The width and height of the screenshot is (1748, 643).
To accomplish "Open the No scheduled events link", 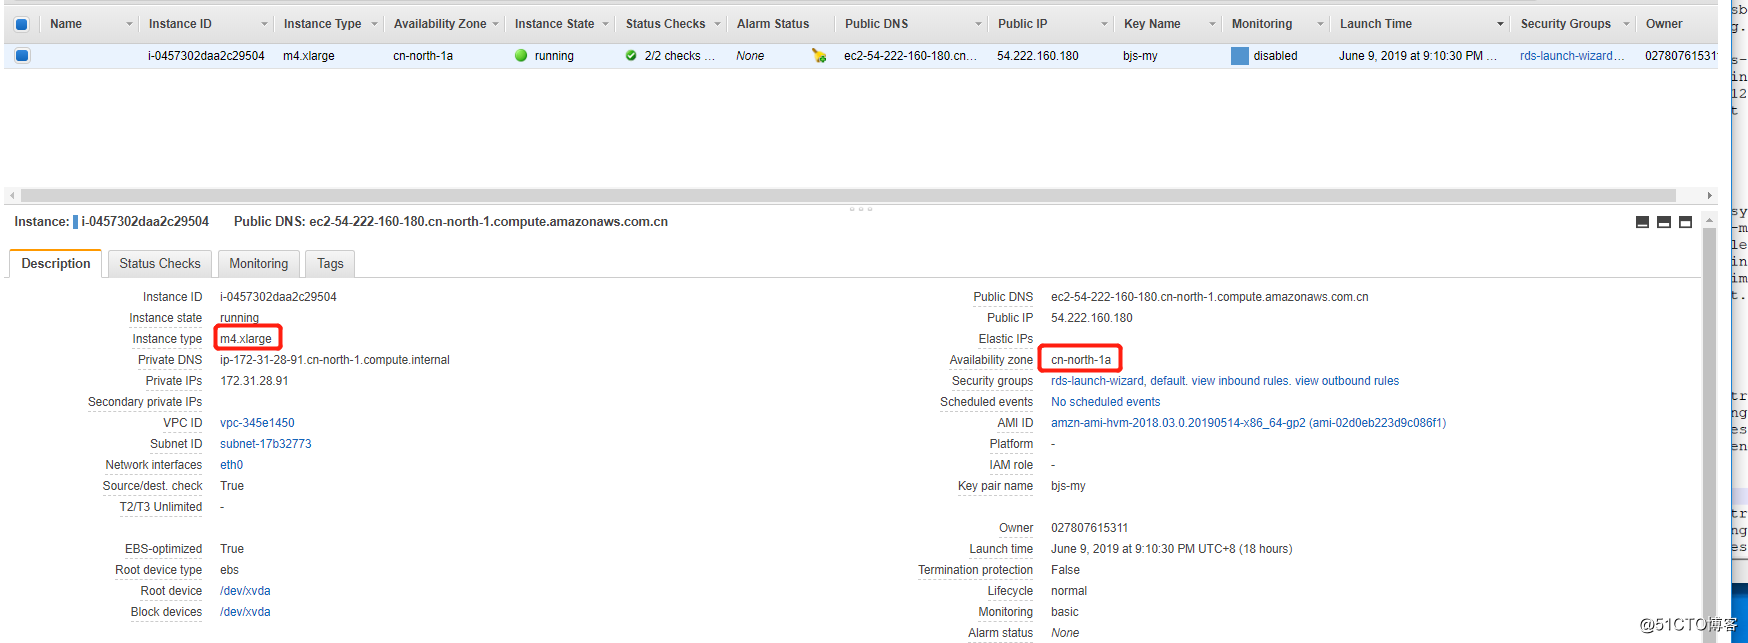I will [x=1106, y=402].
